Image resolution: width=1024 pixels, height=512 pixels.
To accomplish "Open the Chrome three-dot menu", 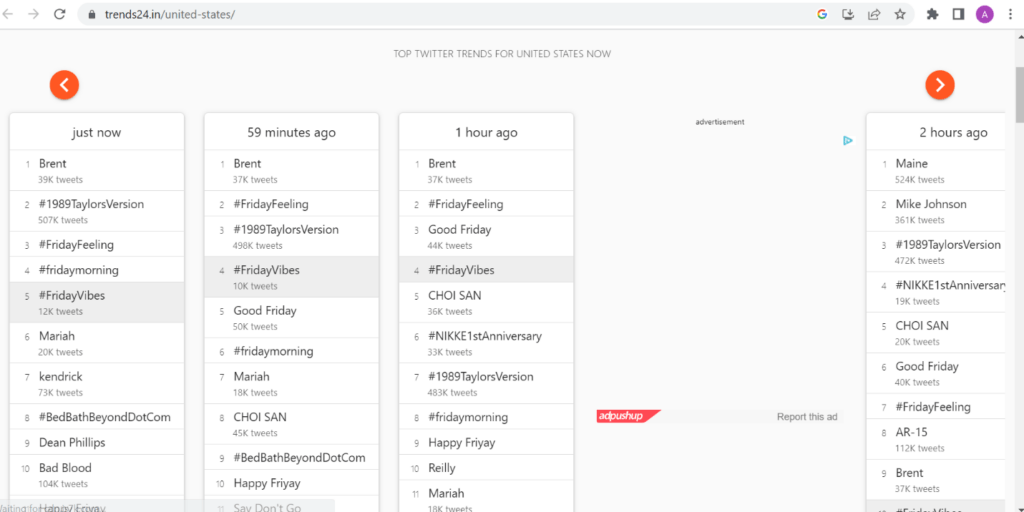I will click(1010, 14).
